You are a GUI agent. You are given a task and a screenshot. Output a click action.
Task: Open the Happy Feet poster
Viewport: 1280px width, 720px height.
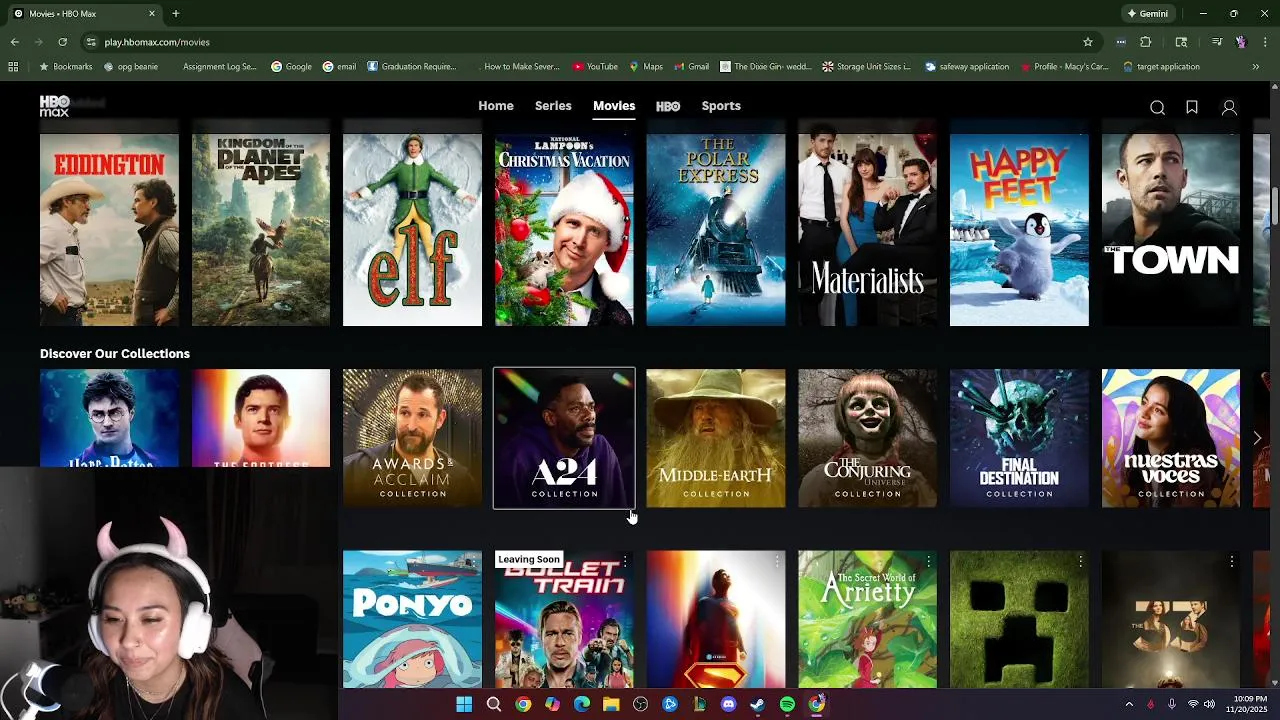point(1019,230)
